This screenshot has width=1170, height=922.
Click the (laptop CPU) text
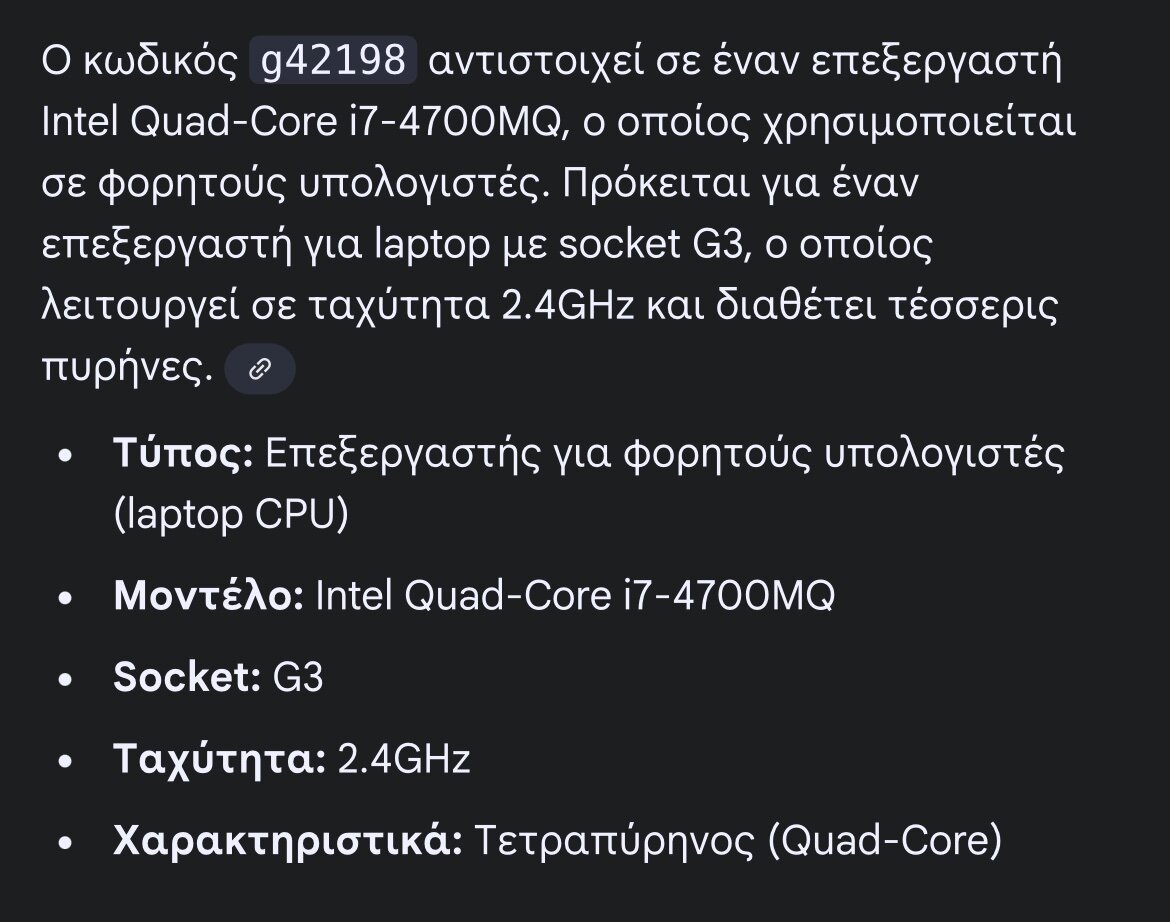[x=231, y=514]
